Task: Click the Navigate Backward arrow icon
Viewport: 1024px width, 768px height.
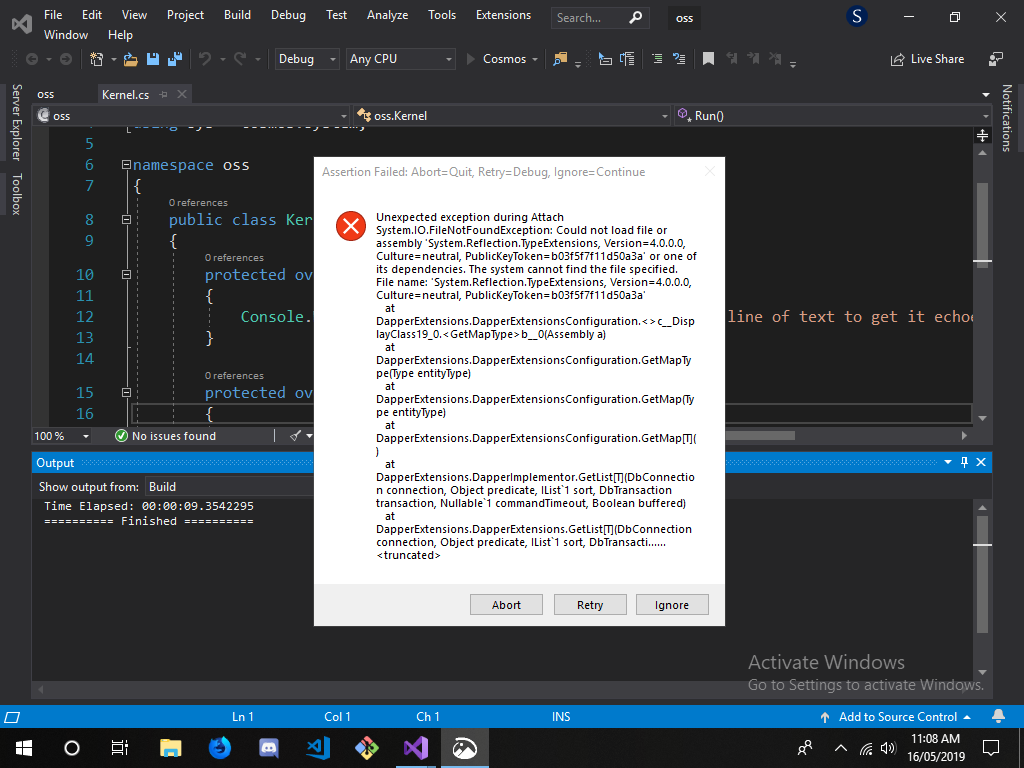Action: pyautogui.click(x=31, y=58)
